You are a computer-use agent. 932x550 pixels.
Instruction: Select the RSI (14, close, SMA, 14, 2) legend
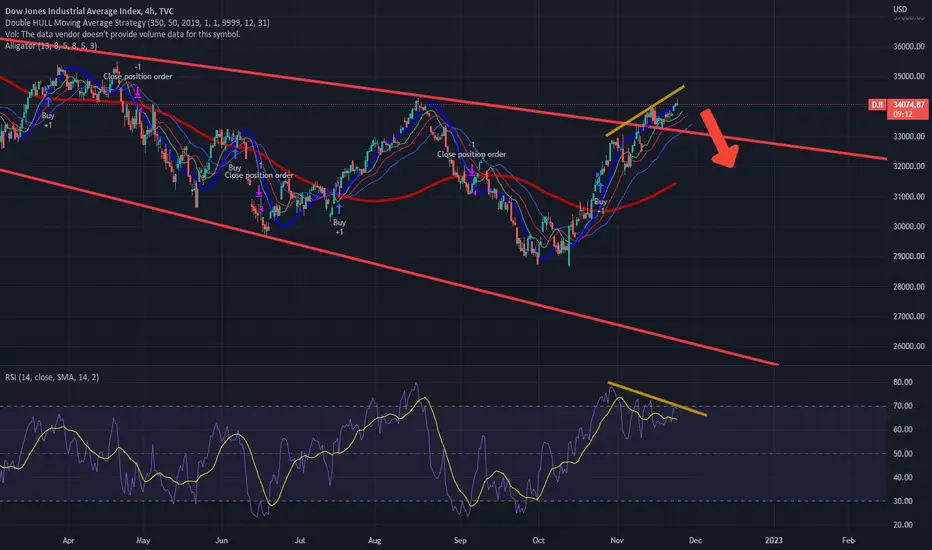pos(52,377)
